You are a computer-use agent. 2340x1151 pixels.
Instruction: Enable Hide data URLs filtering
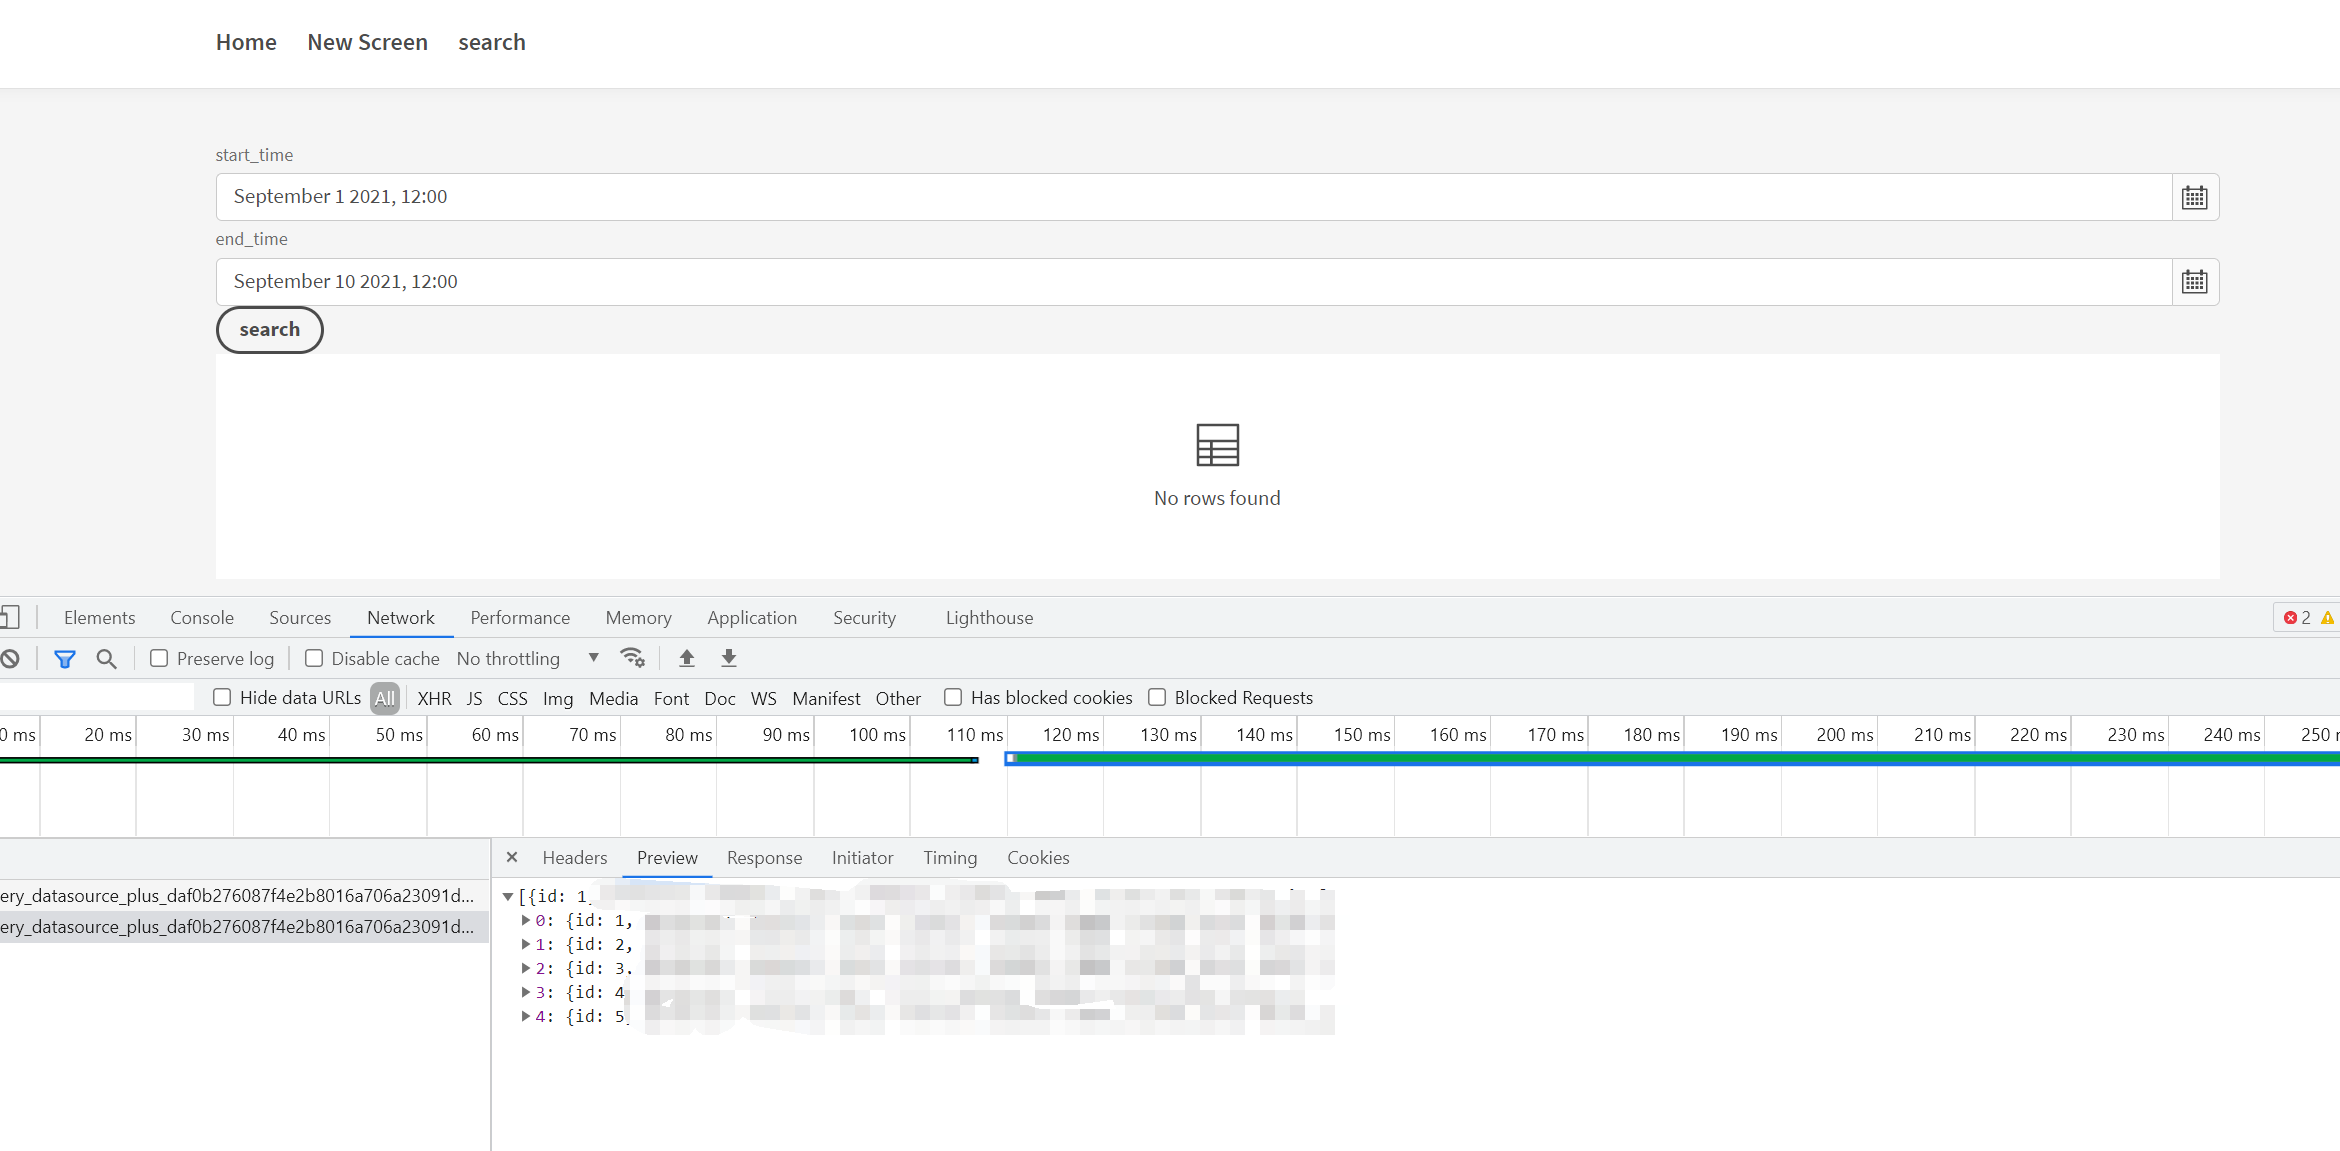click(221, 697)
